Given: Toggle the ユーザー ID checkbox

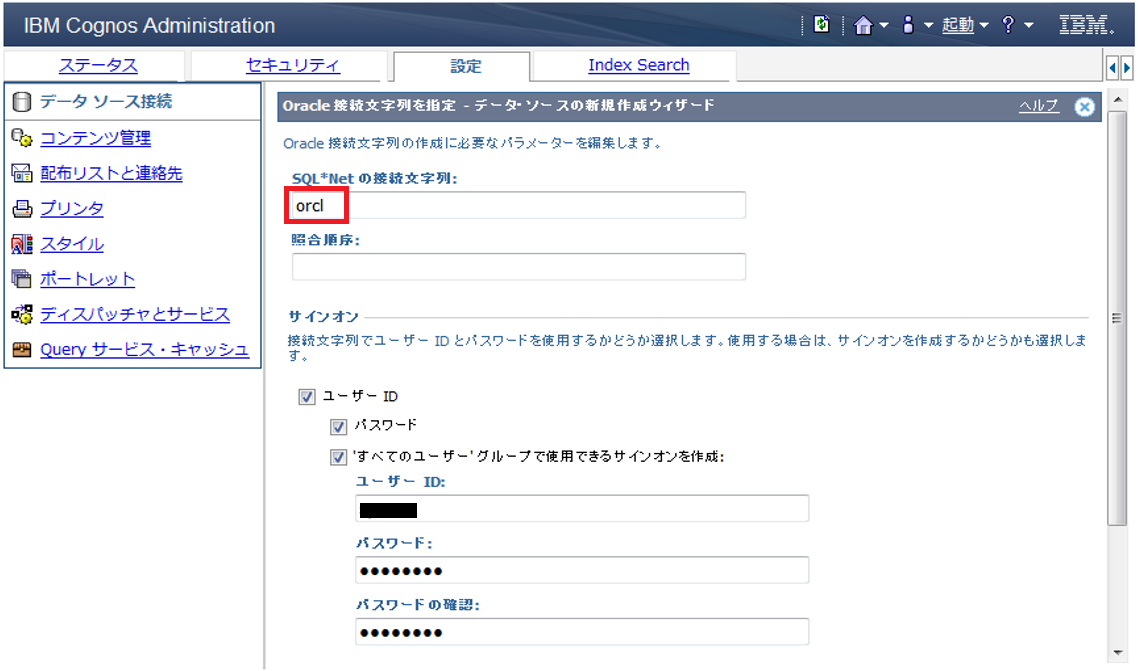Looking at the screenshot, I should pyautogui.click(x=306, y=397).
